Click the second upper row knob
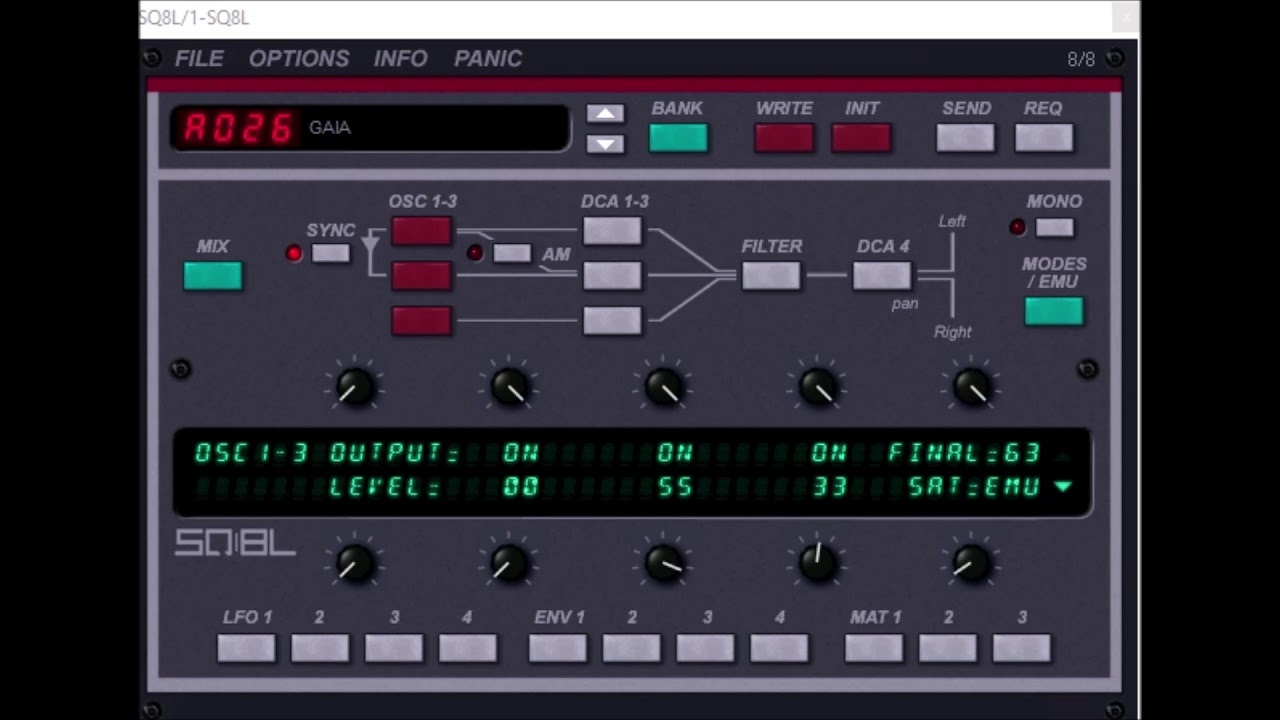This screenshot has height=720, width=1280. point(508,388)
